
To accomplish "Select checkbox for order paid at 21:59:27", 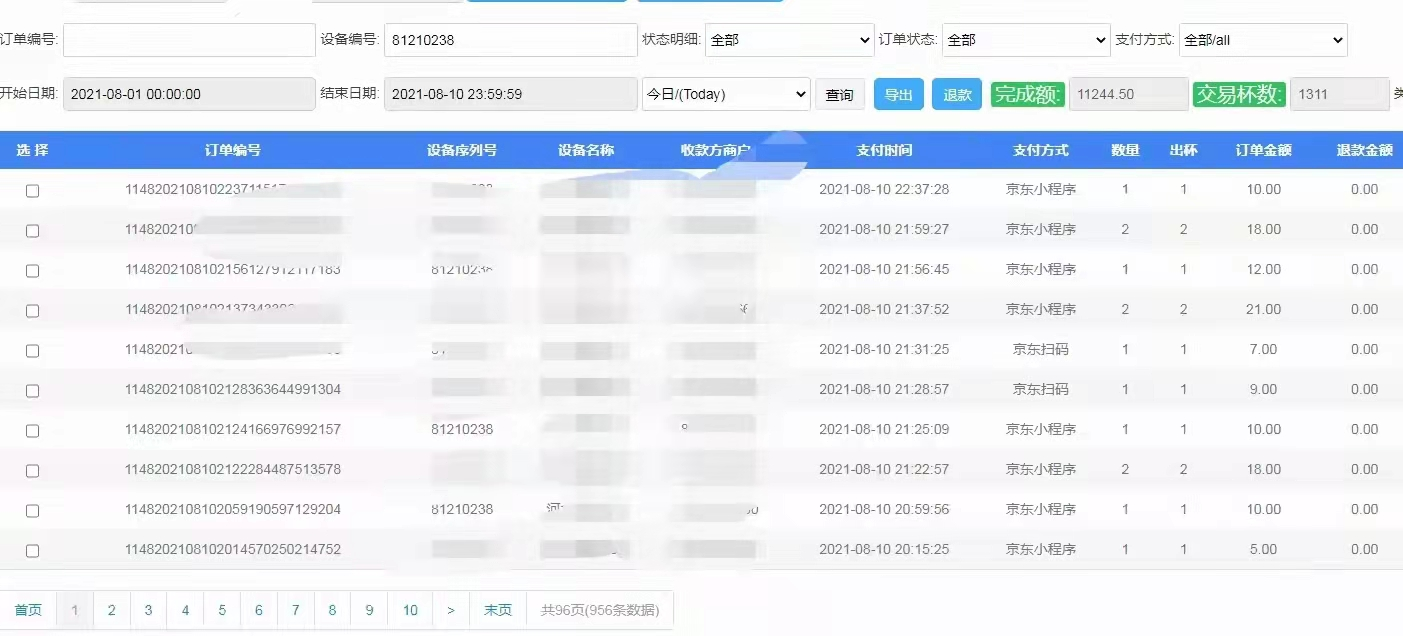I will 32,231.
